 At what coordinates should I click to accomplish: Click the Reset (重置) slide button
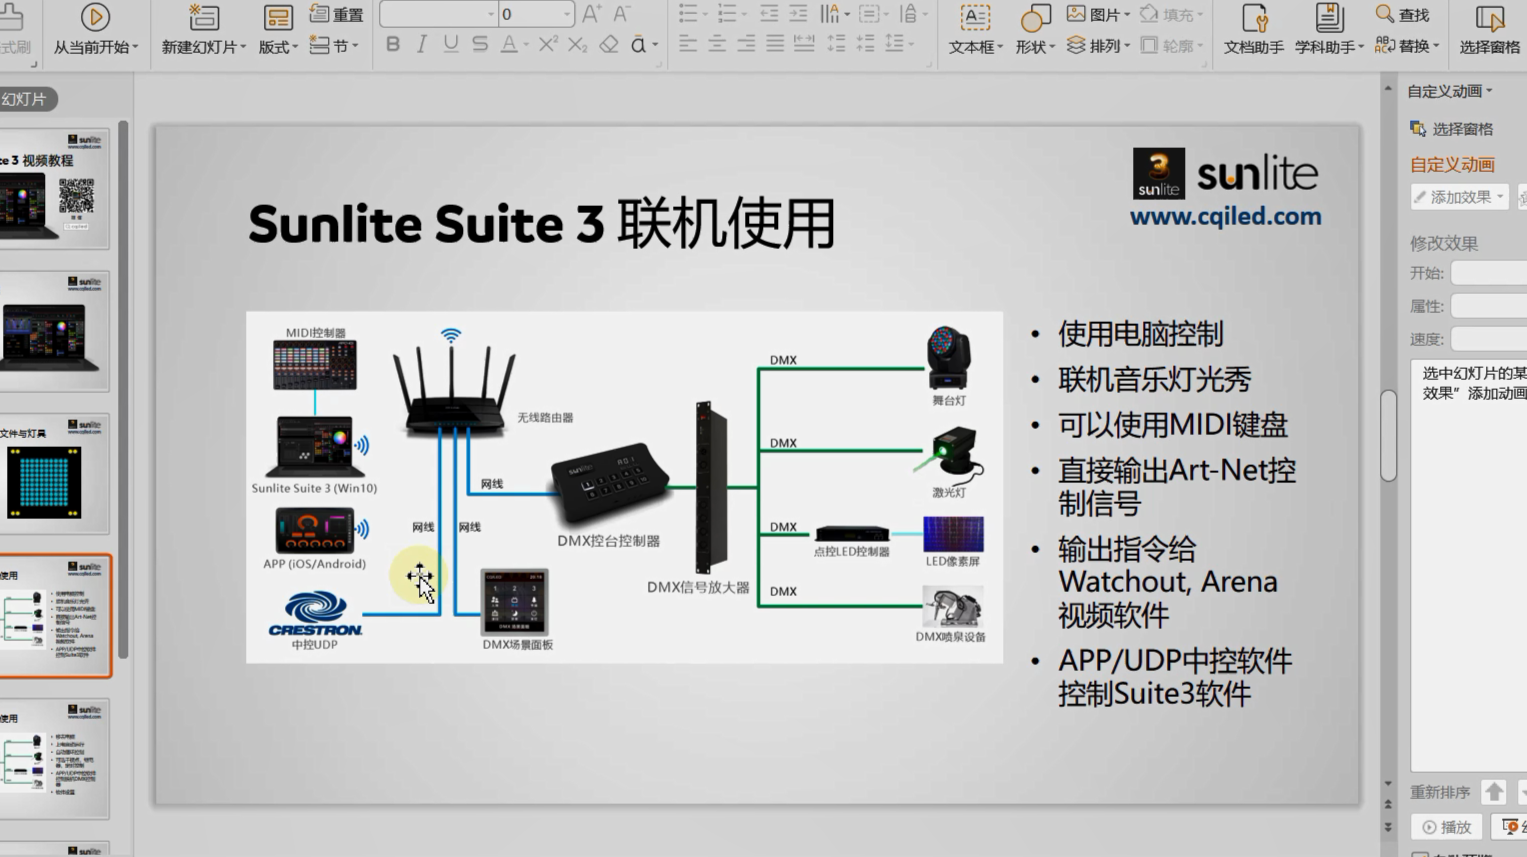click(x=336, y=15)
